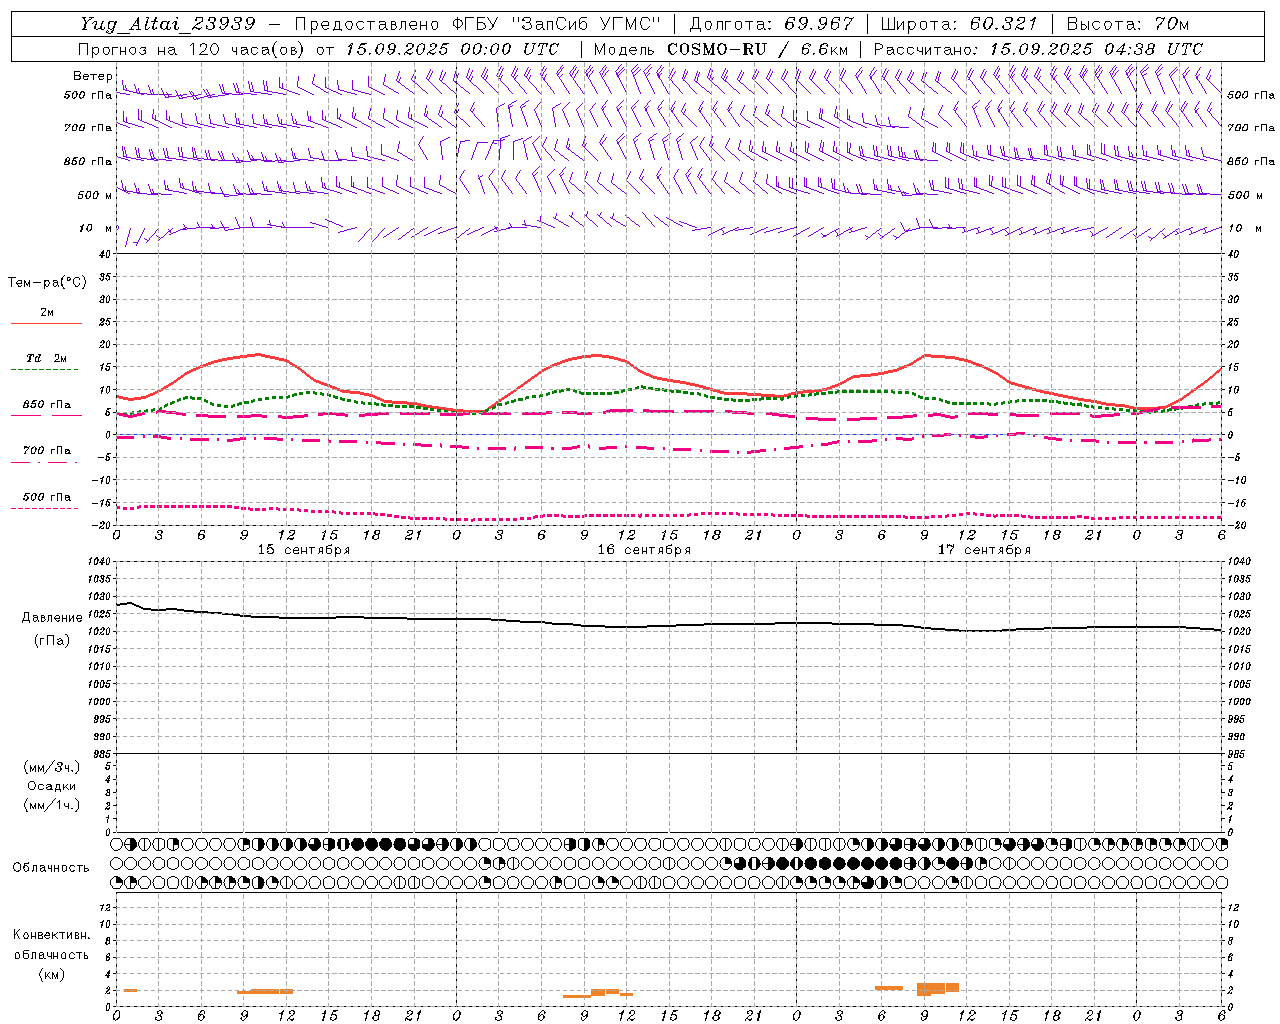
Task: Click the 'Тем-ра(°C)' temperature axis title
Action: [47, 283]
